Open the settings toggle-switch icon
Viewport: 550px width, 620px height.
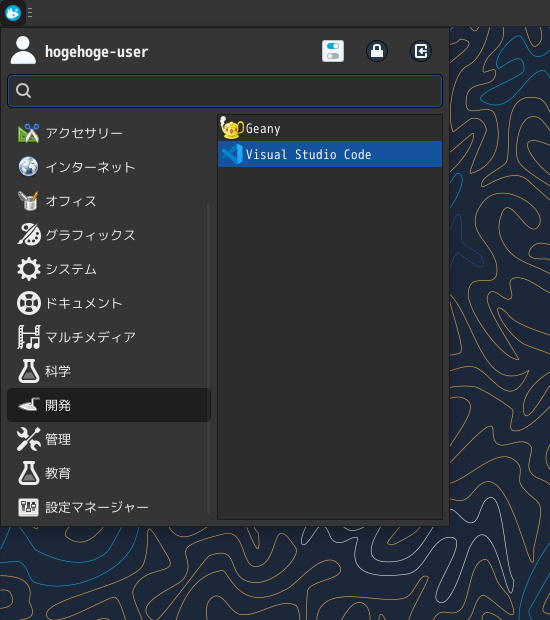point(333,51)
